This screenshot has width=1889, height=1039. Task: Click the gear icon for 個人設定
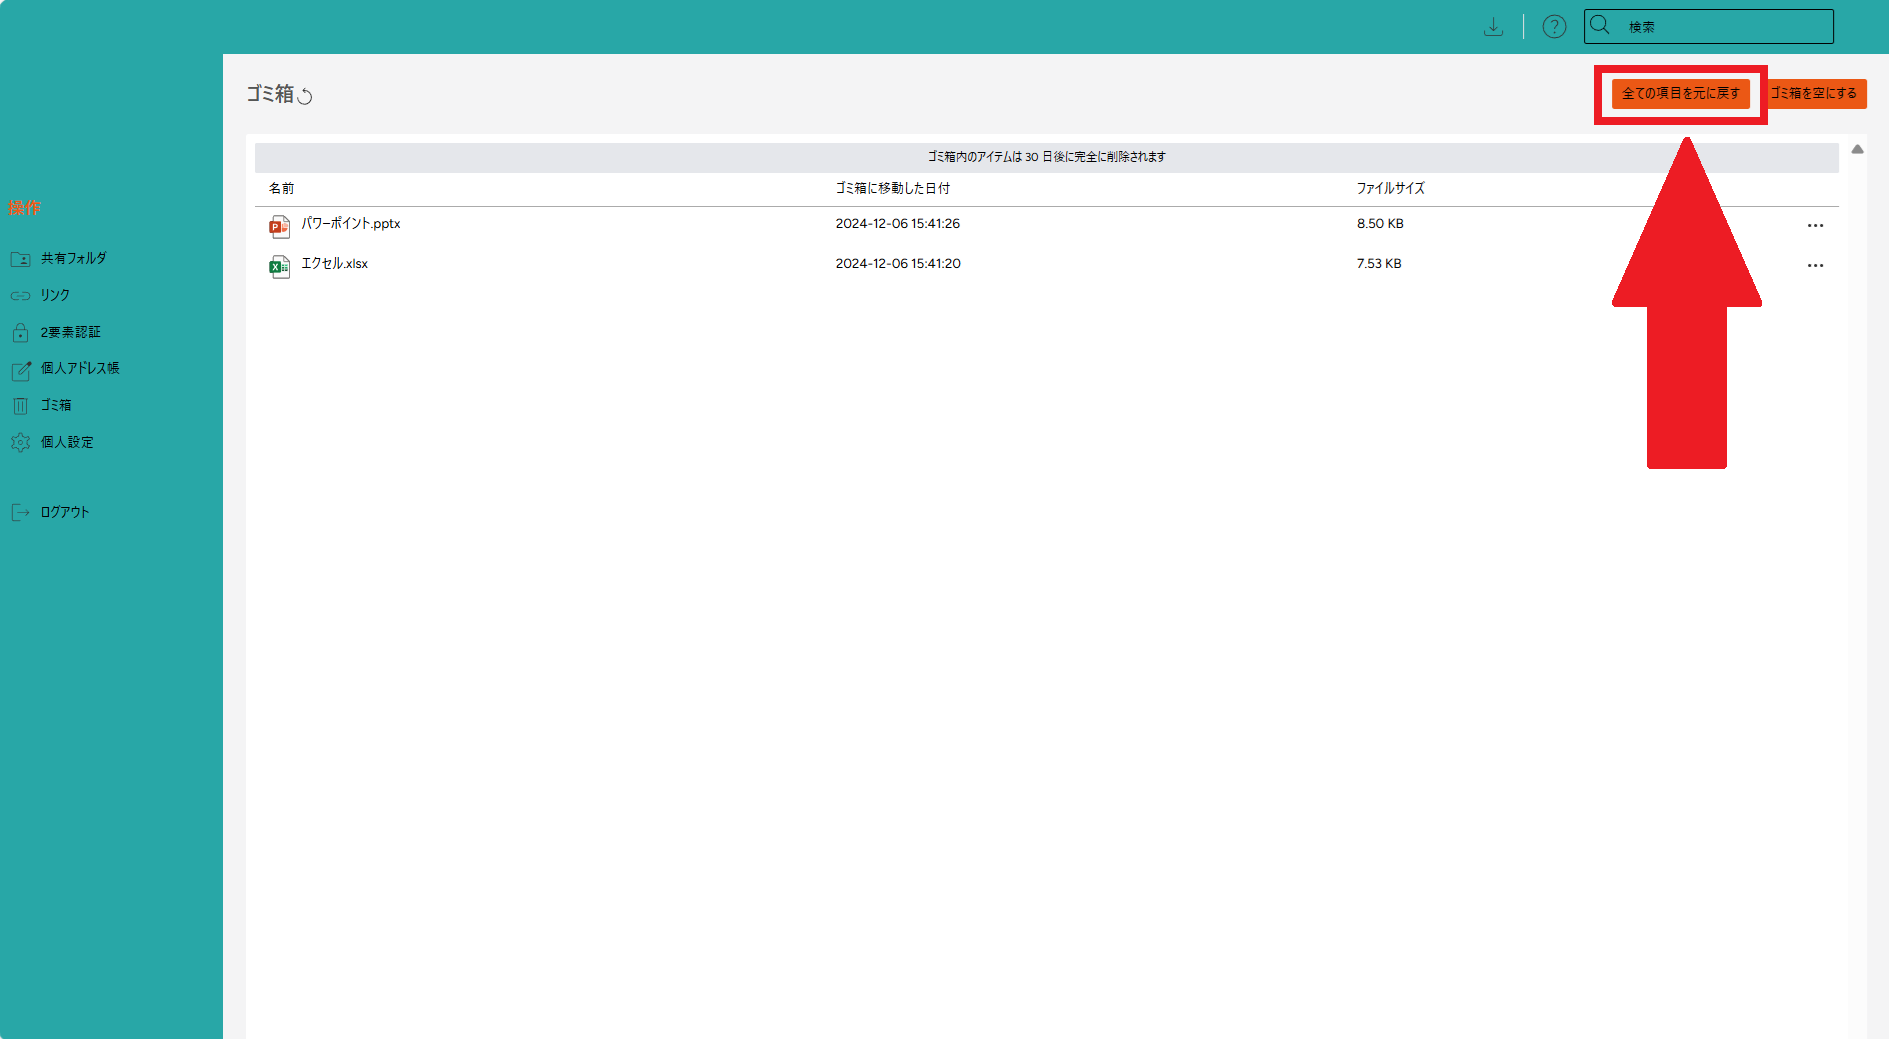(x=20, y=442)
